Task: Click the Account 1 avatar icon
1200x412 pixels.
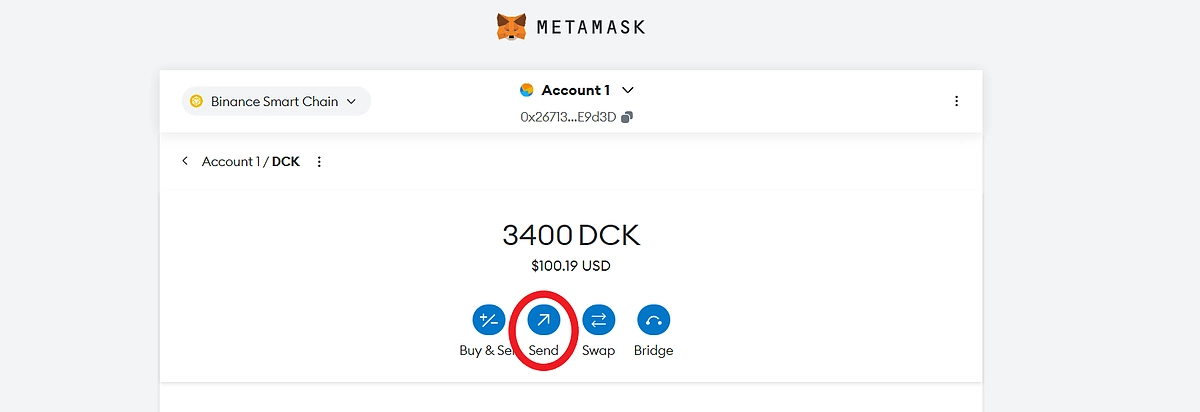Action: click(x=527, y=90)
